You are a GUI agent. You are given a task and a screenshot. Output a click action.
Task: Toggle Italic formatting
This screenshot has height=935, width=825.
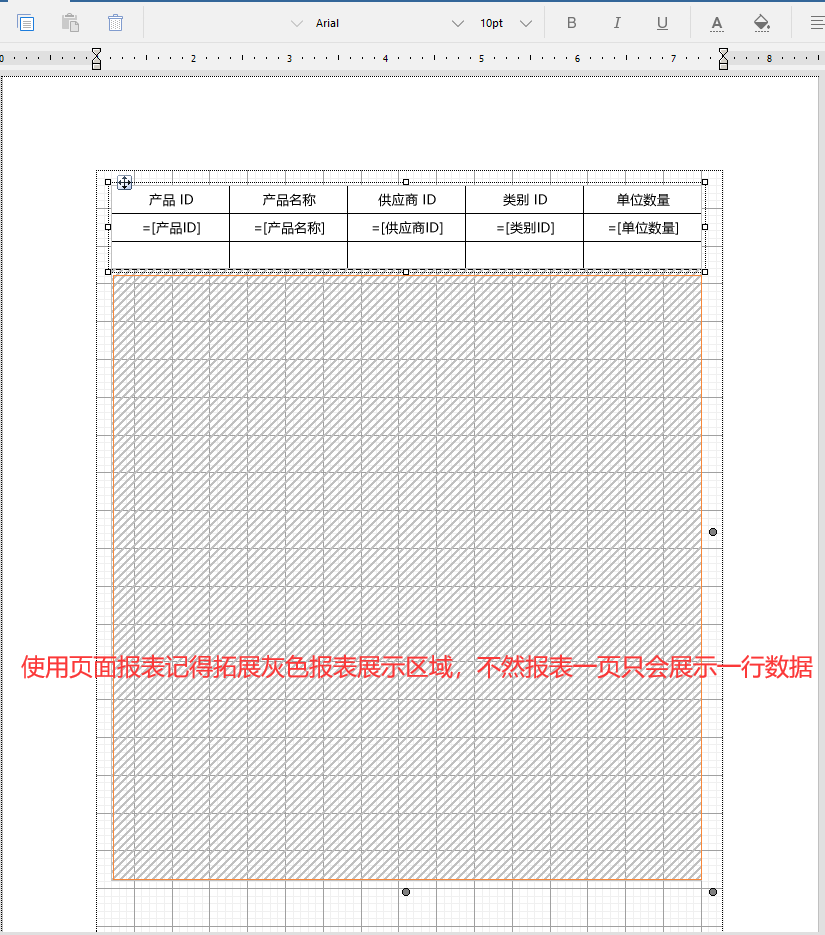617,23
